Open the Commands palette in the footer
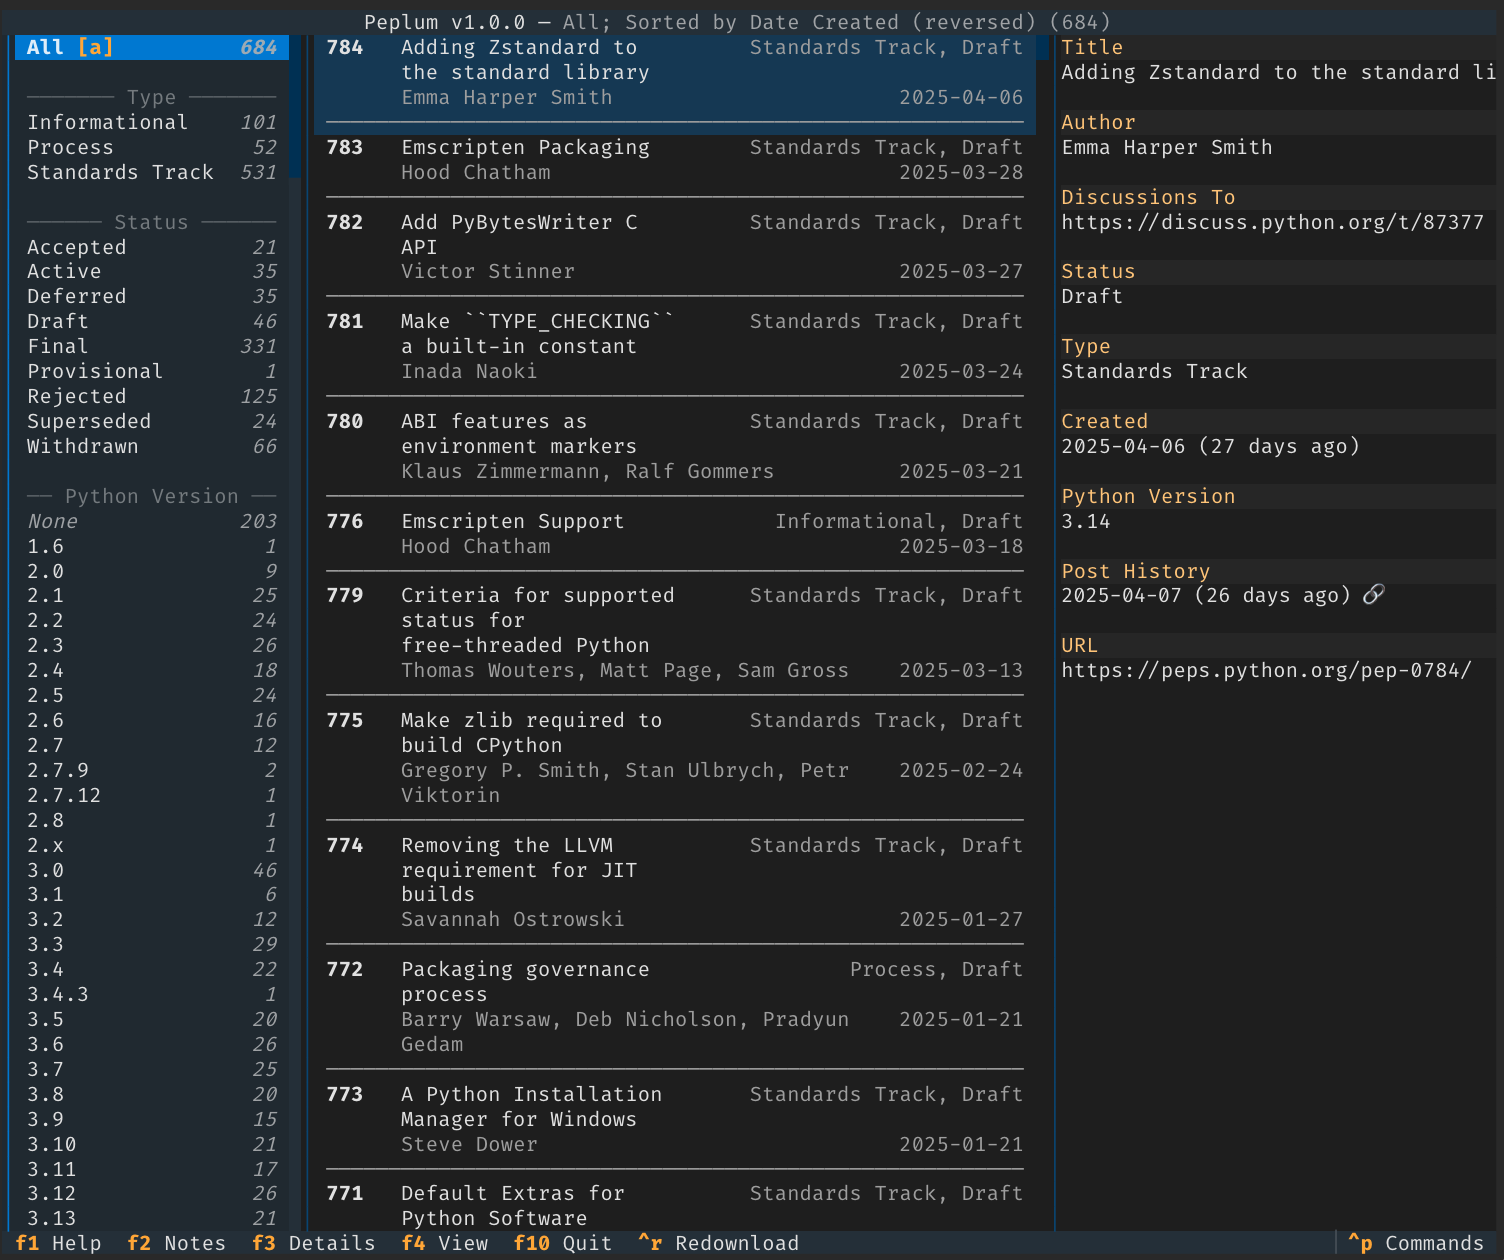The width and height of the screenshot is (1504, 1260). [1415, 1243]
